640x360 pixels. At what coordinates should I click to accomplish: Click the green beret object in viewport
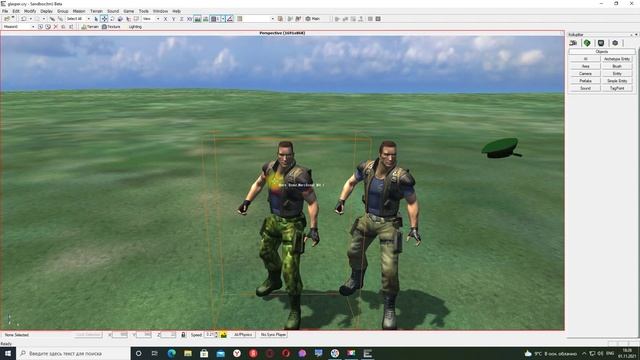tap(501, 148)
